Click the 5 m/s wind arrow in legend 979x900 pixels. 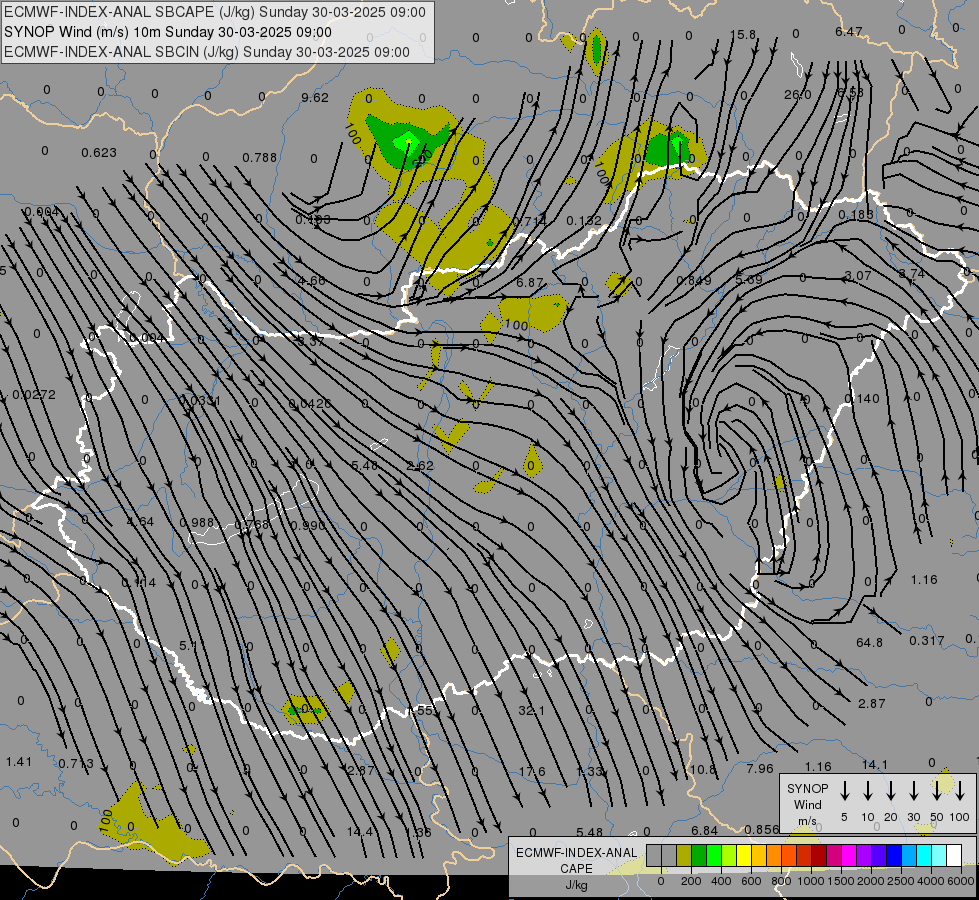[x=845, y=791]
